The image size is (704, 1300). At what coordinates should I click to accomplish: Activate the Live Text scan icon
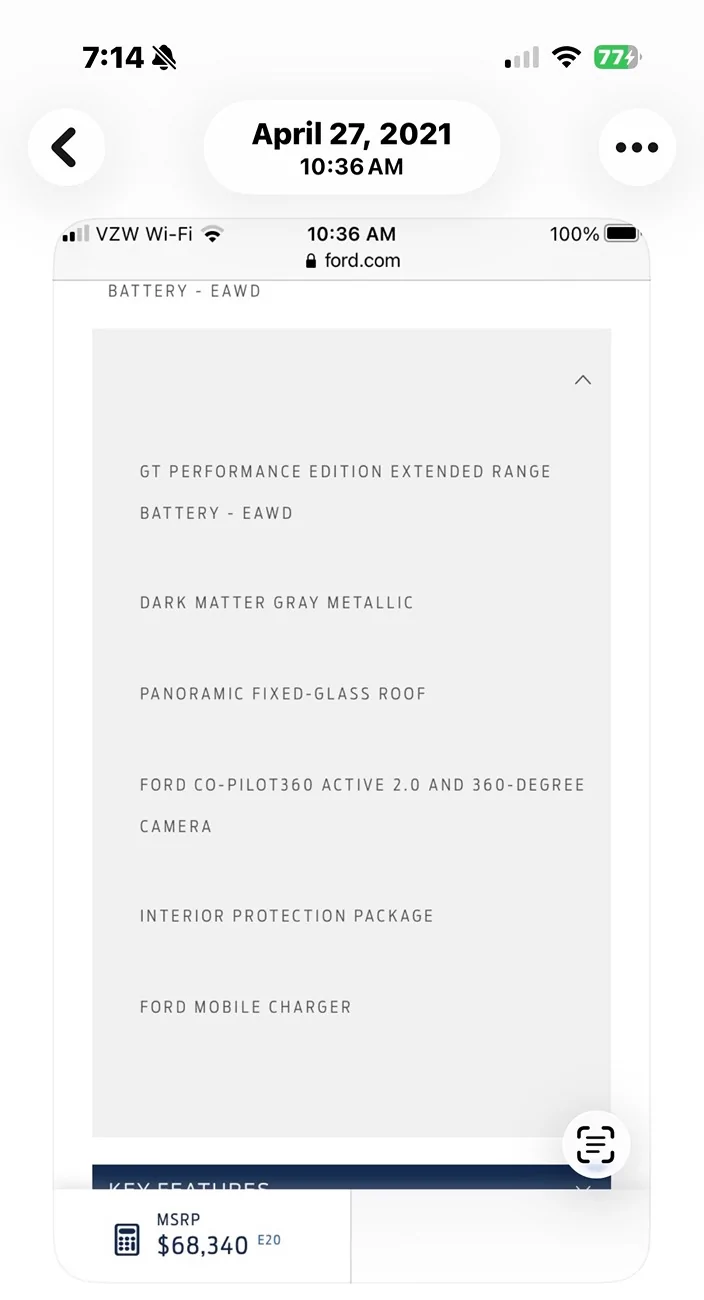tap(596, 1144)
